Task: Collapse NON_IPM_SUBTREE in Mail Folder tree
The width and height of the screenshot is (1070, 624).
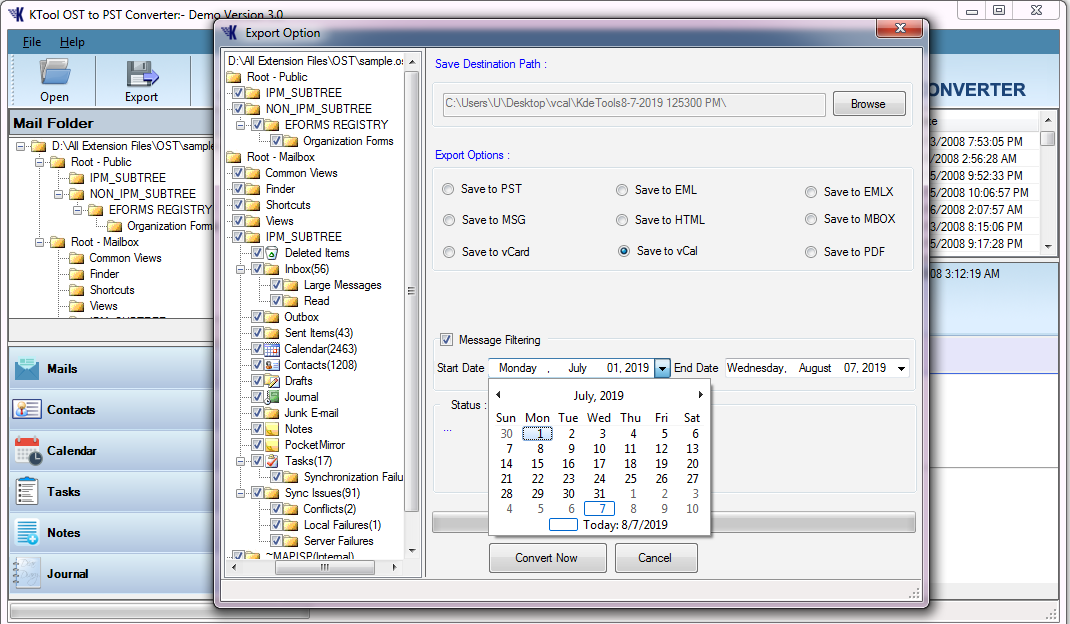Action: [x=59, y=194]
